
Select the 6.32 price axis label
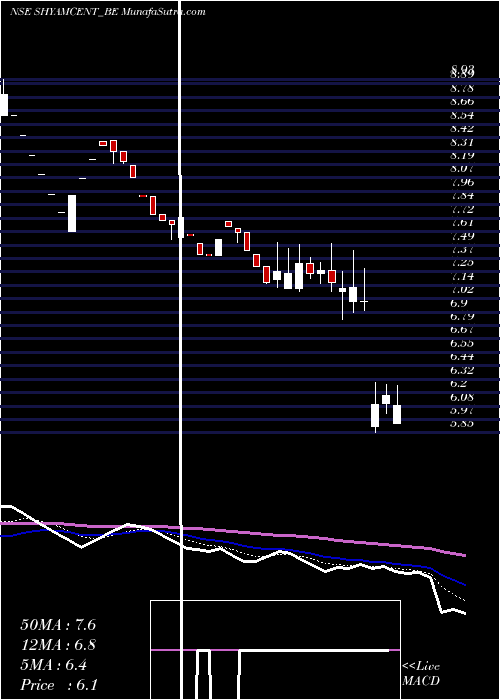coord(462,370)
